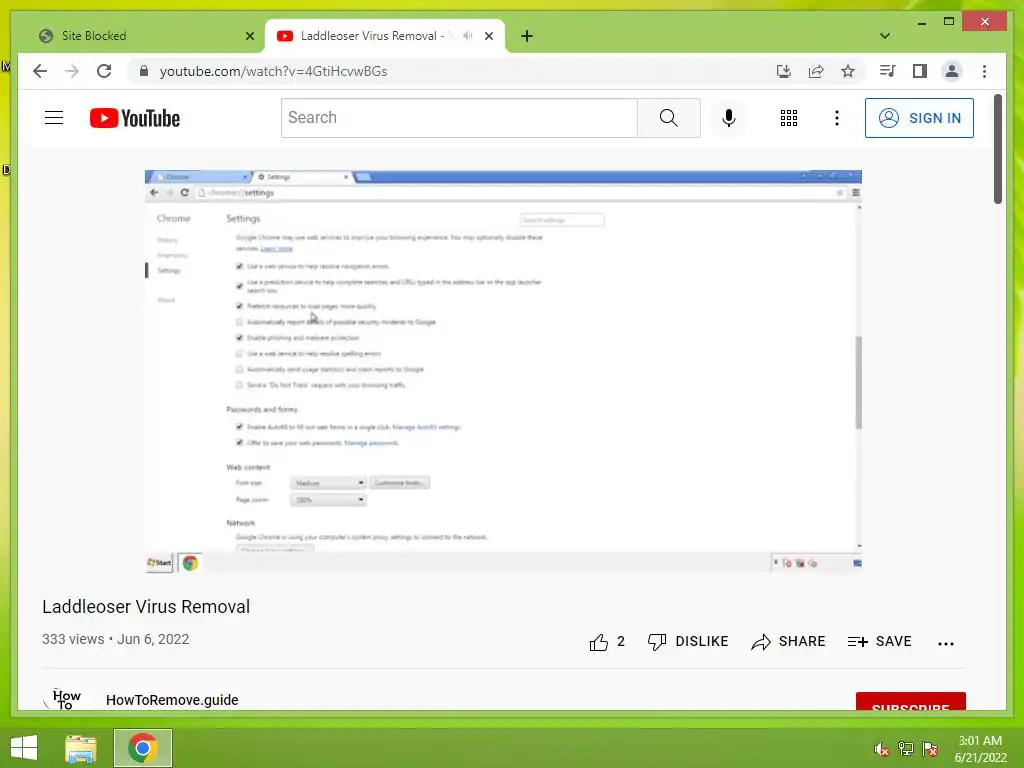Open a new tab with plus button
Image resolution: width=1024 pixels, height=768 pixels.
(527, 36)
